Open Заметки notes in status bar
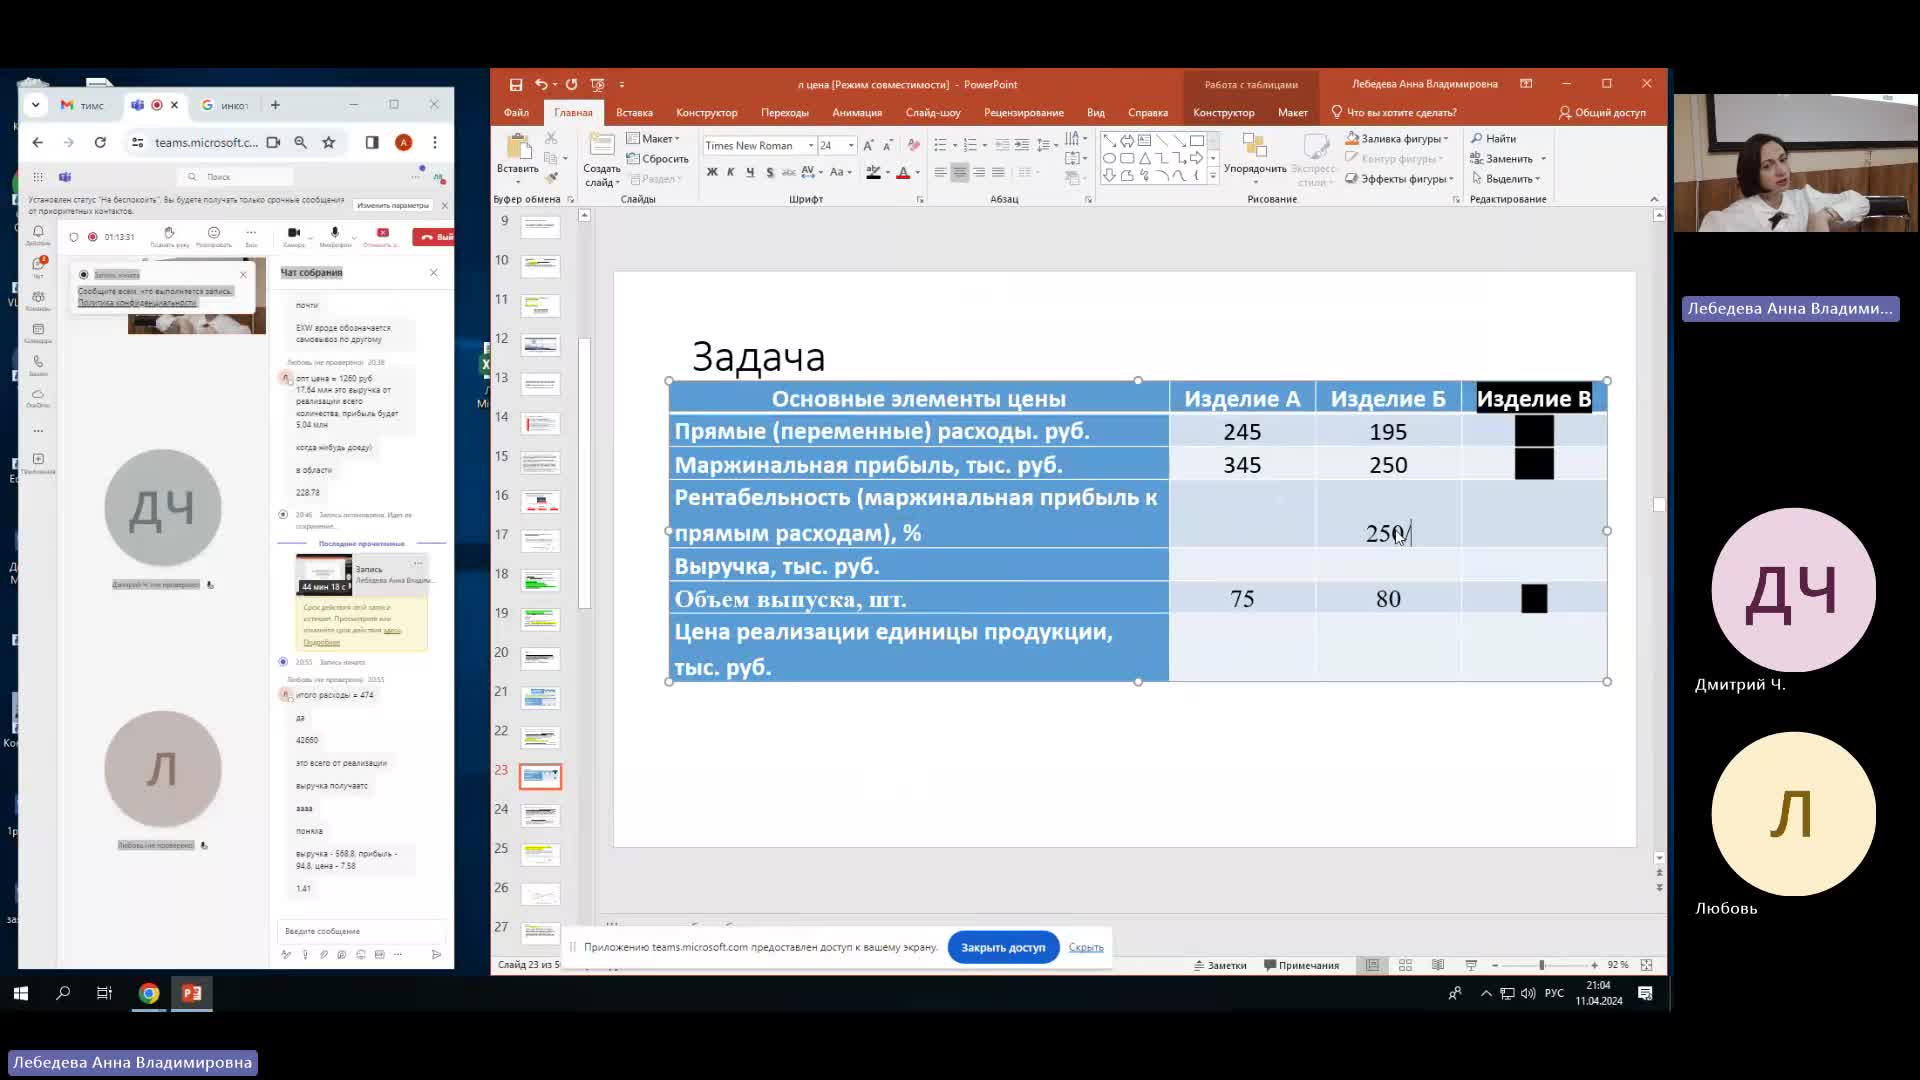 1220,965
